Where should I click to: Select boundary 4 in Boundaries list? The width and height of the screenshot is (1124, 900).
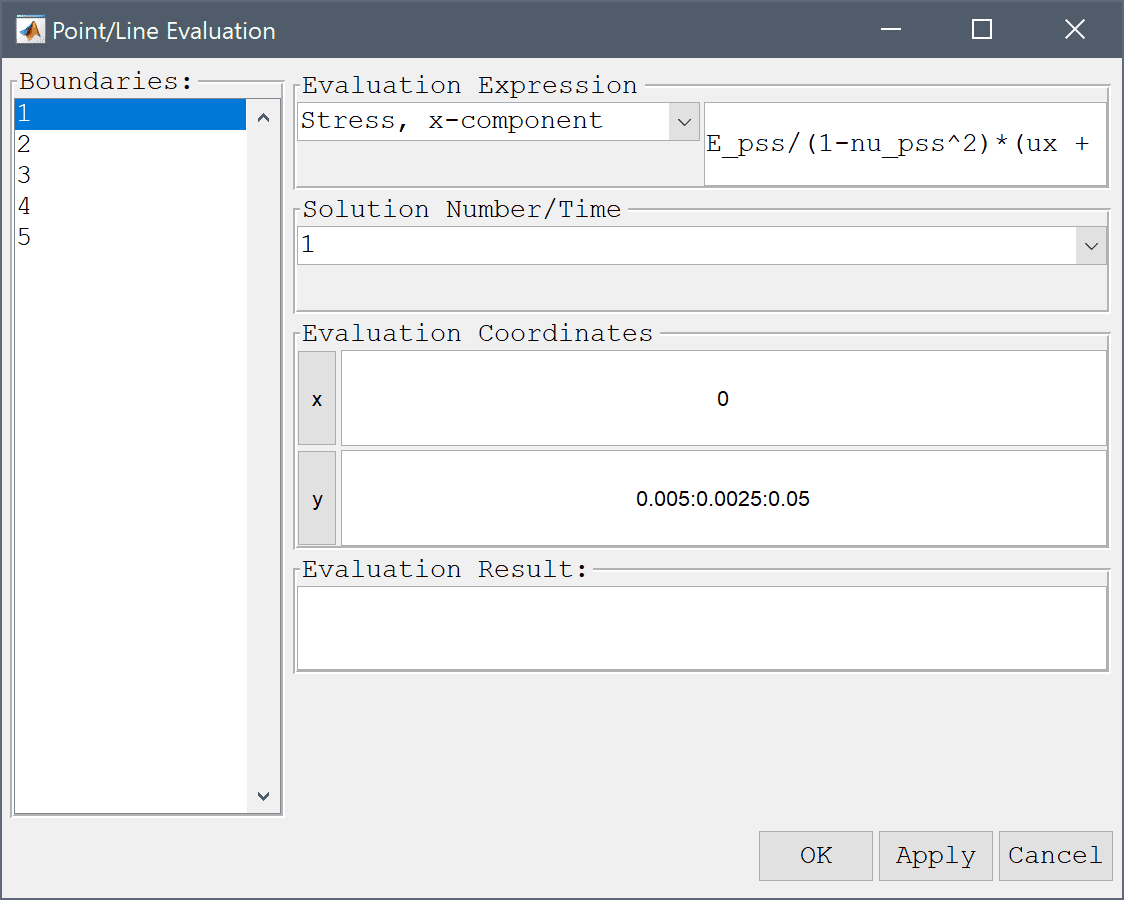130,206
